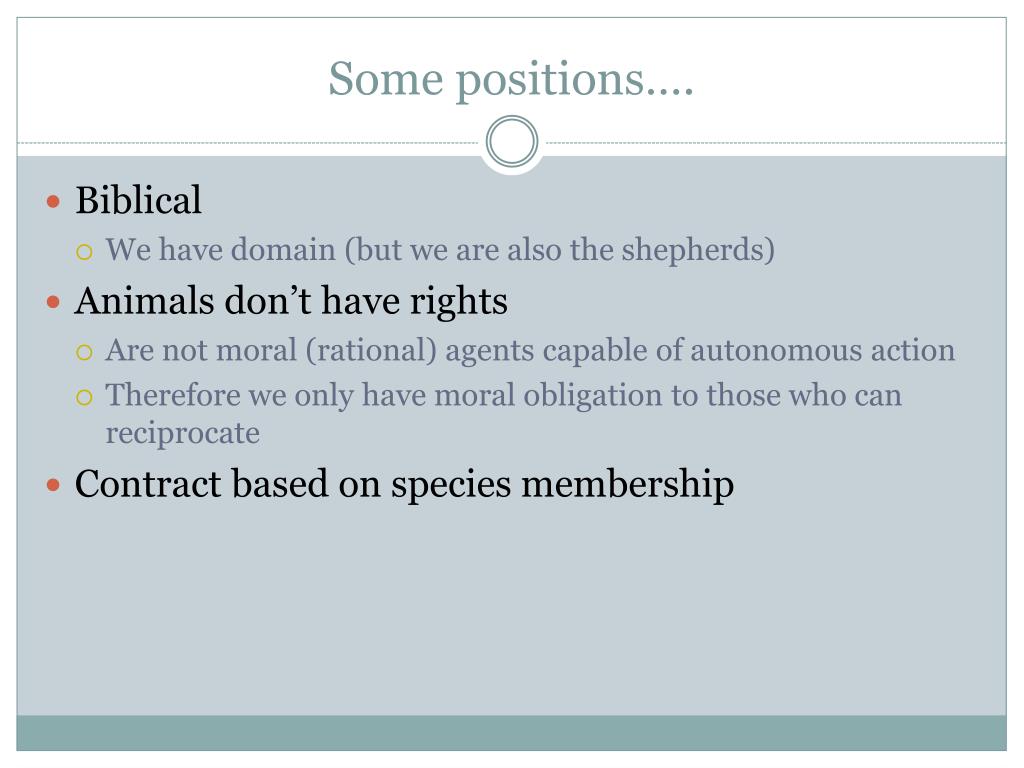Click the "Therefore we only have moral obligation" line
The image size is (1024, 768).
[x=504, y=396]
